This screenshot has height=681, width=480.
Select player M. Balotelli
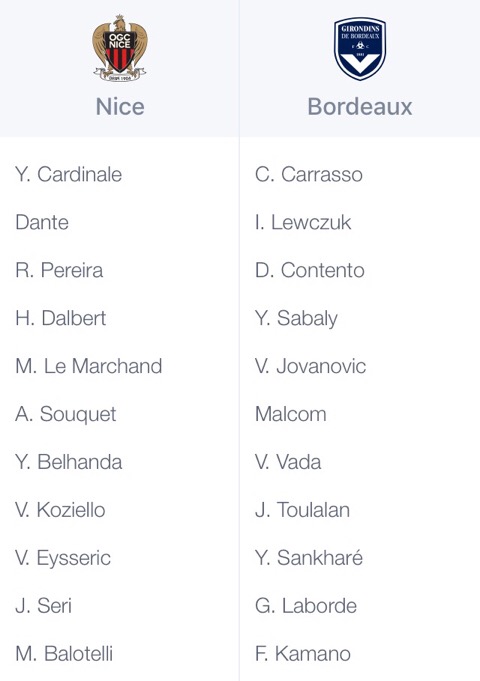pos(64,654)
